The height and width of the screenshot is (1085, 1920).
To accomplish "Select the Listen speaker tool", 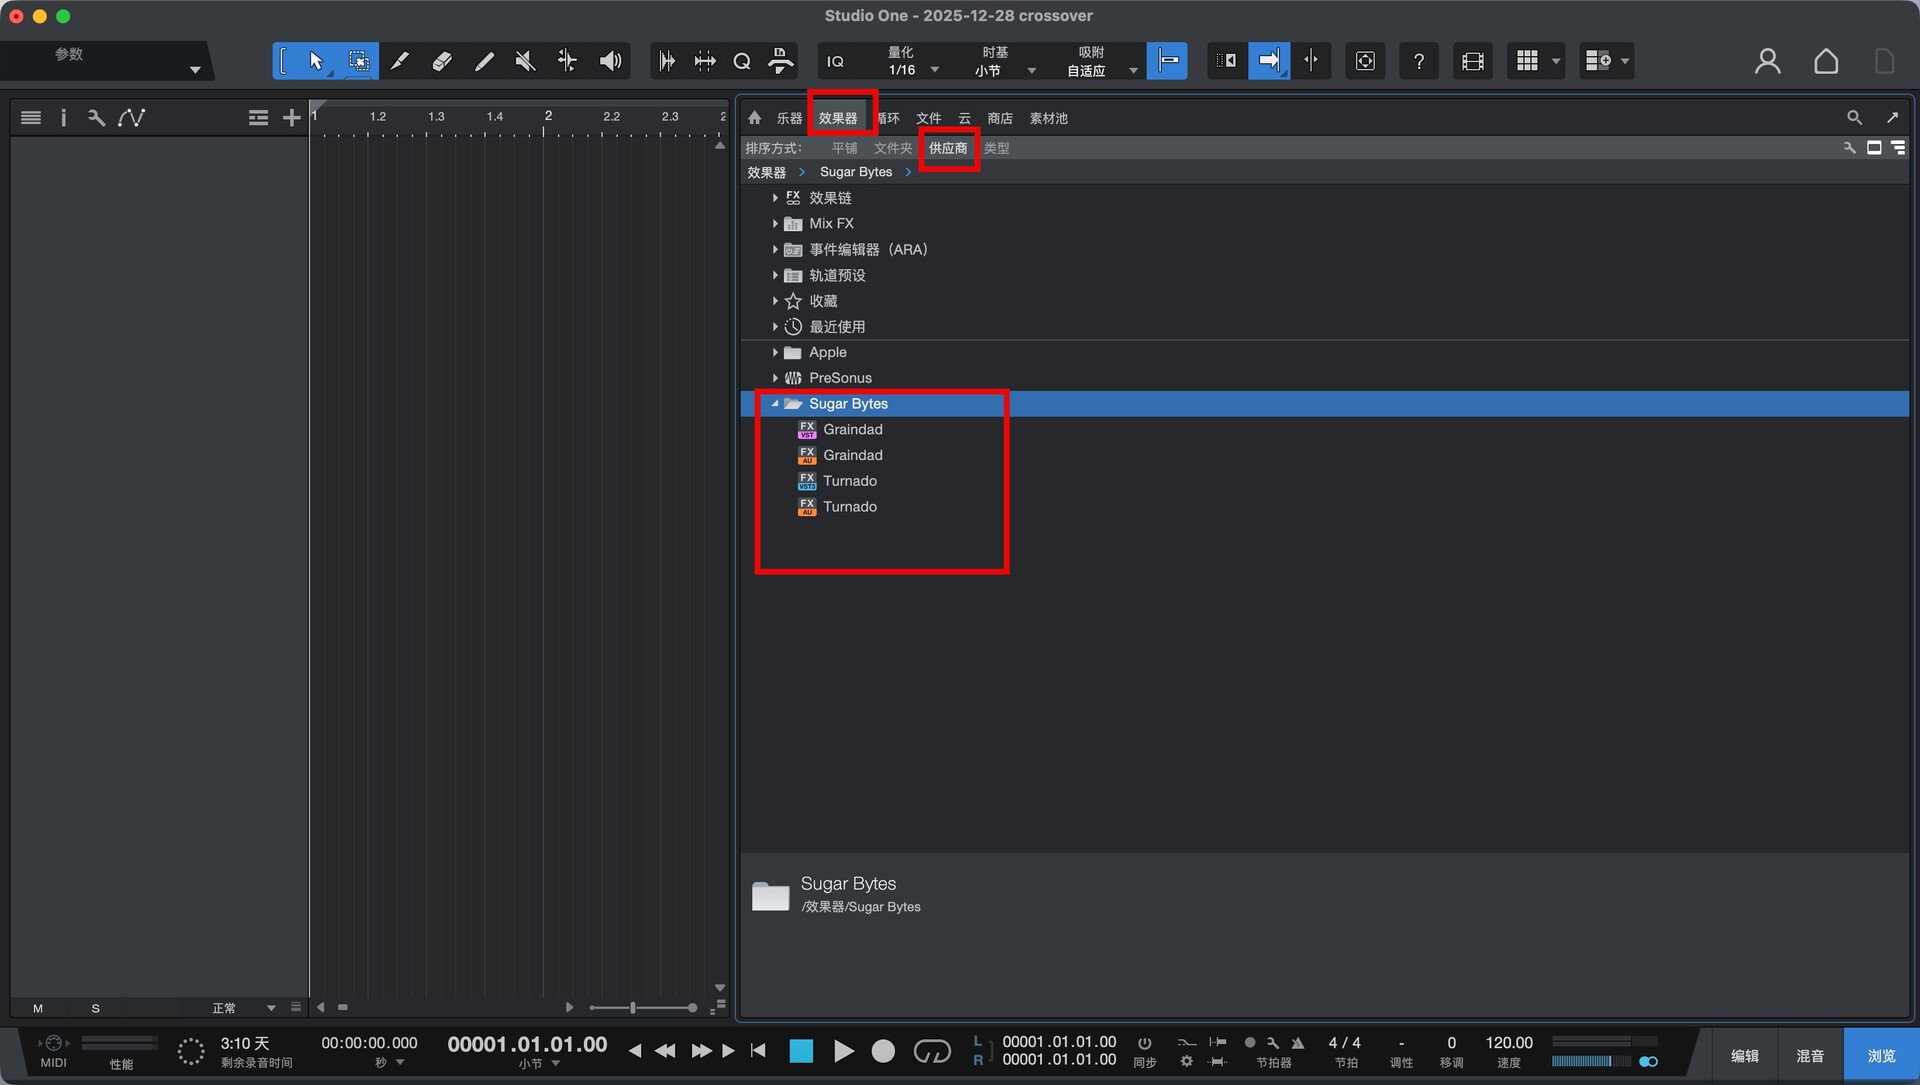I will [x=610, y=61].
